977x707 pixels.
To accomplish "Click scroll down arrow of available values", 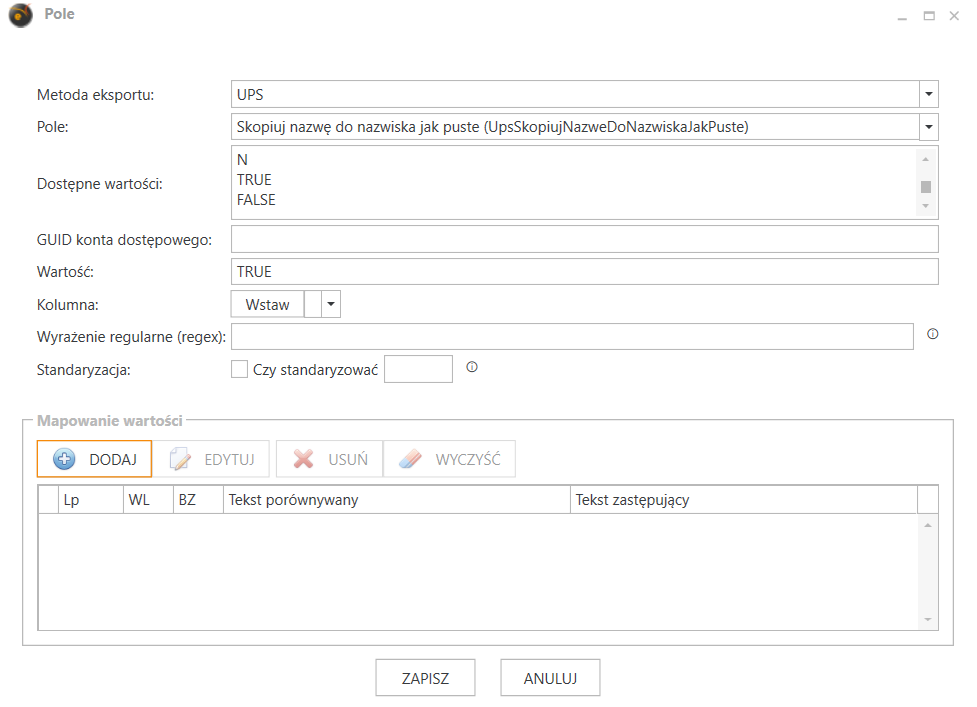I will 926,206.
